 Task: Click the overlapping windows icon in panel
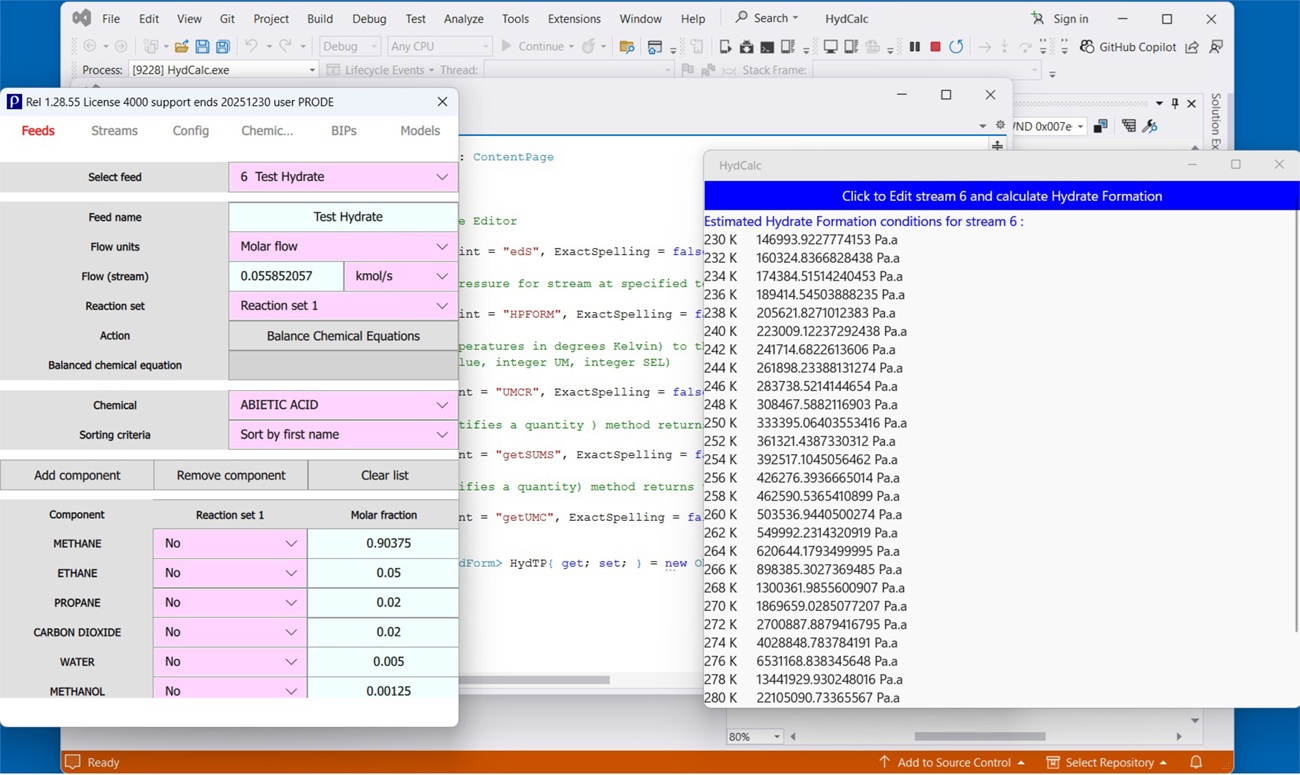point(1100,126)
